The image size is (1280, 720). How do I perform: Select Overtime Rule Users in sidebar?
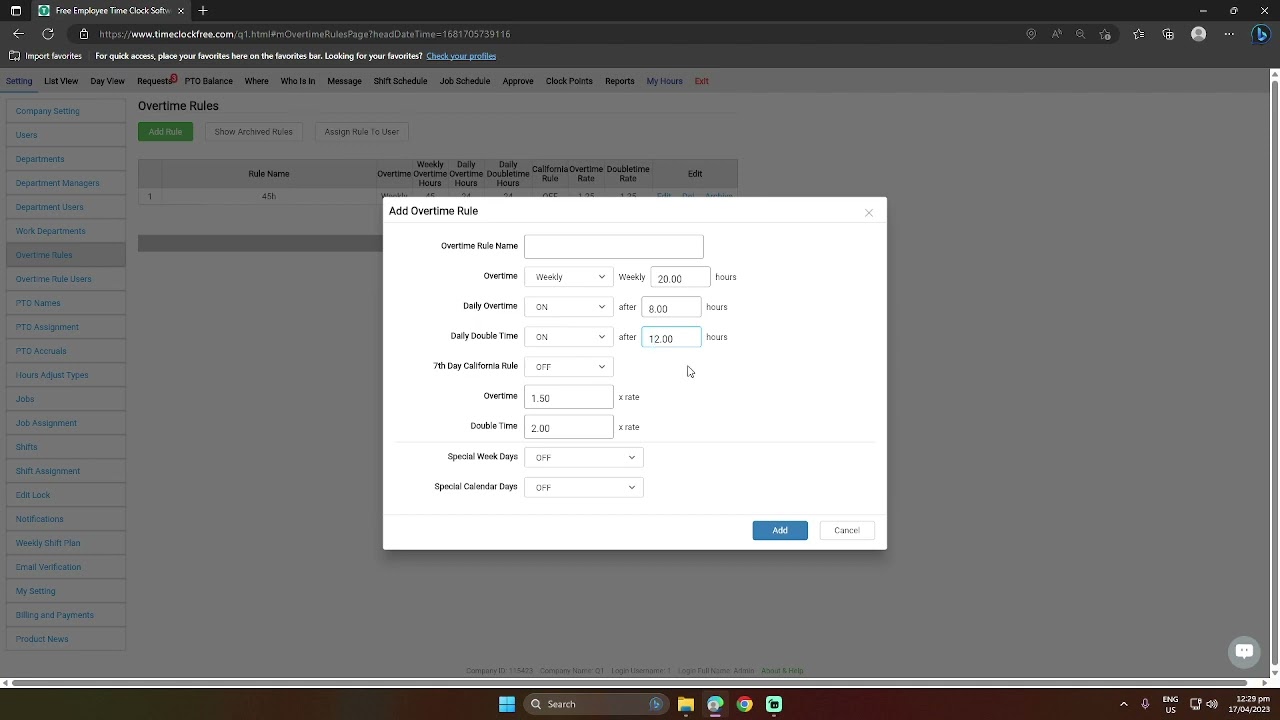pos(66,279)
